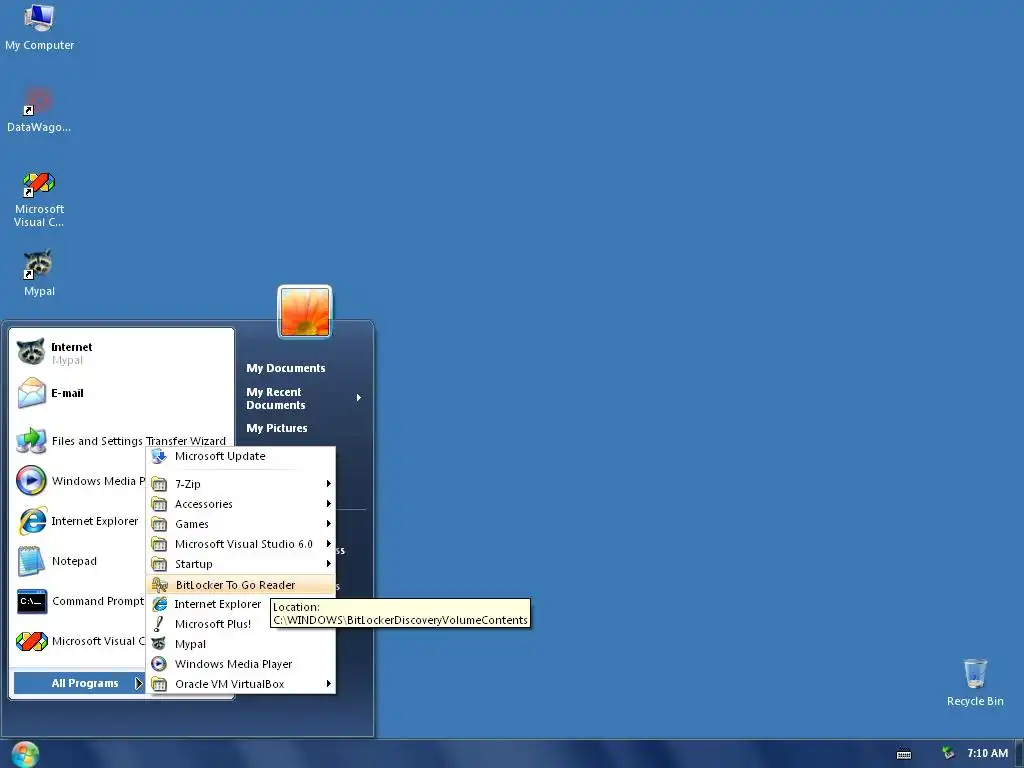Click Show Desktop strip at taskbar end
This screenshot has width=1024, height=768.
point(1019,754)
